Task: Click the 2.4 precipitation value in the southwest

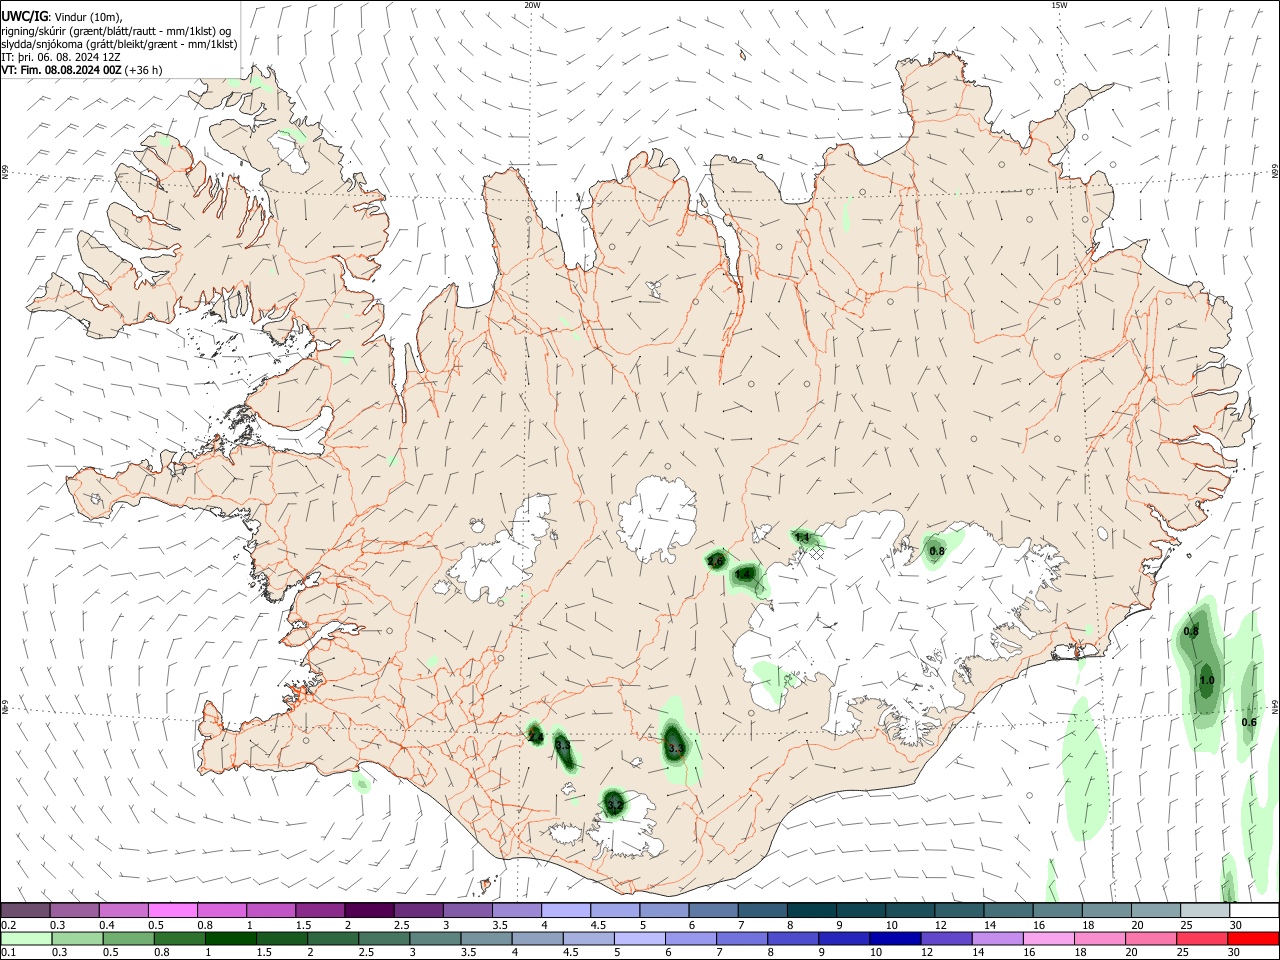Action: click(535, 737)
